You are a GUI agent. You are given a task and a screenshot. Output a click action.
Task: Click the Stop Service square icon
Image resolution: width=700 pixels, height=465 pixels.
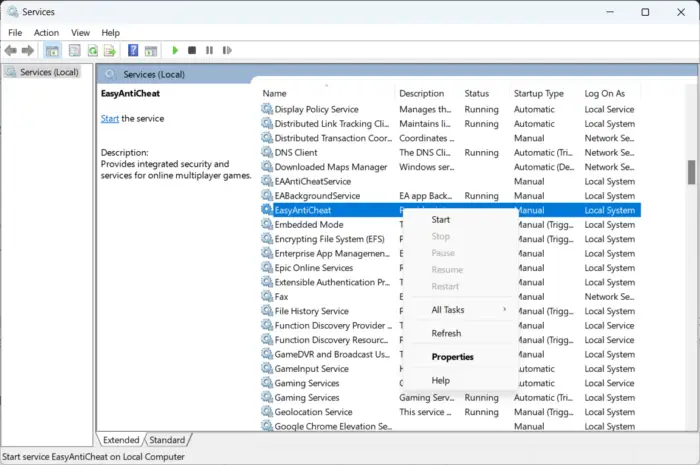click(x=192, y=50)
